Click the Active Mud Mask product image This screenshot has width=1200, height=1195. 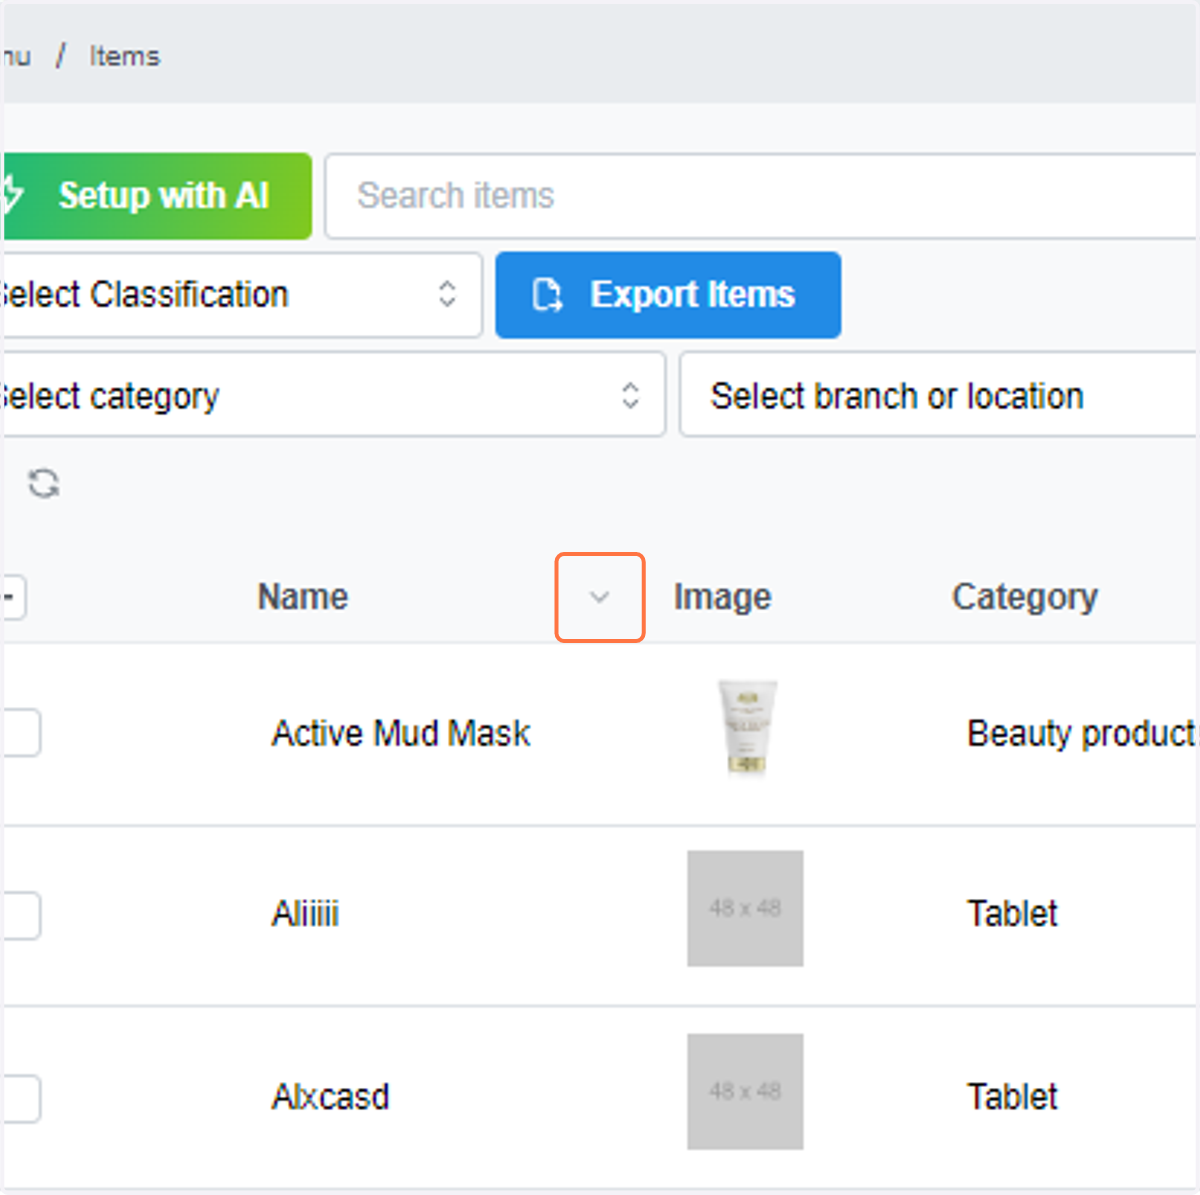(x=746, y=728)
